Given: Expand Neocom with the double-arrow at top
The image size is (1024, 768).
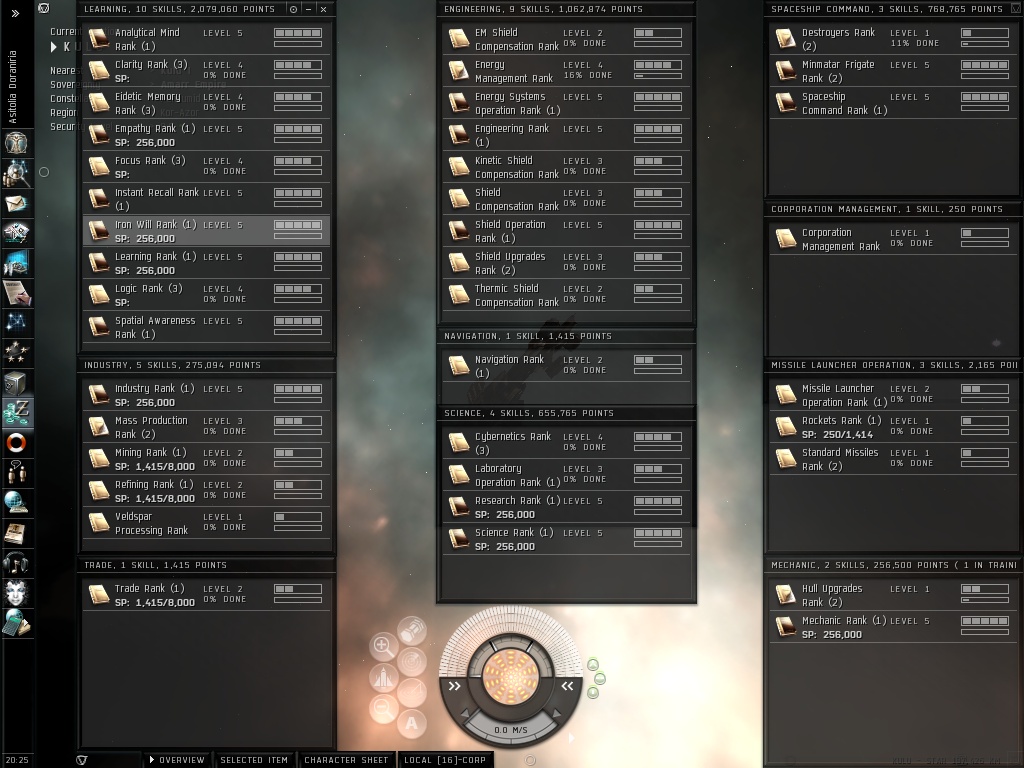Looking at the screenshot, I should [15, 13].
